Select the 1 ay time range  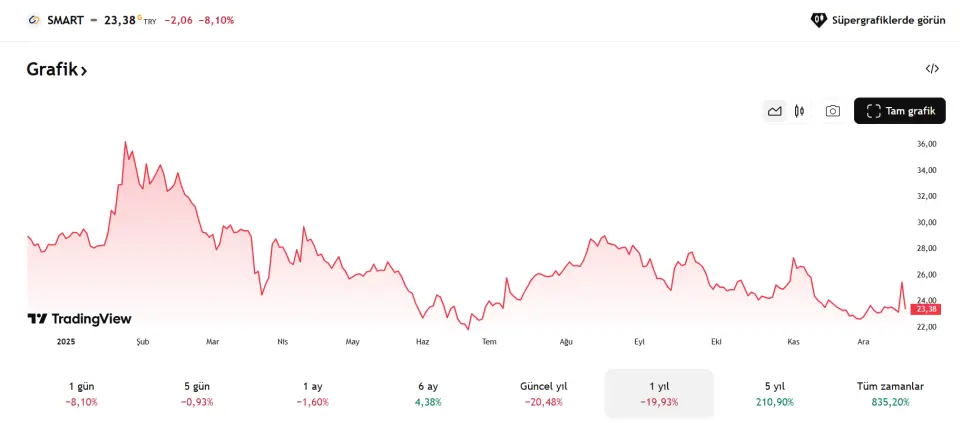pyautogui.click(x=313, y=393)
